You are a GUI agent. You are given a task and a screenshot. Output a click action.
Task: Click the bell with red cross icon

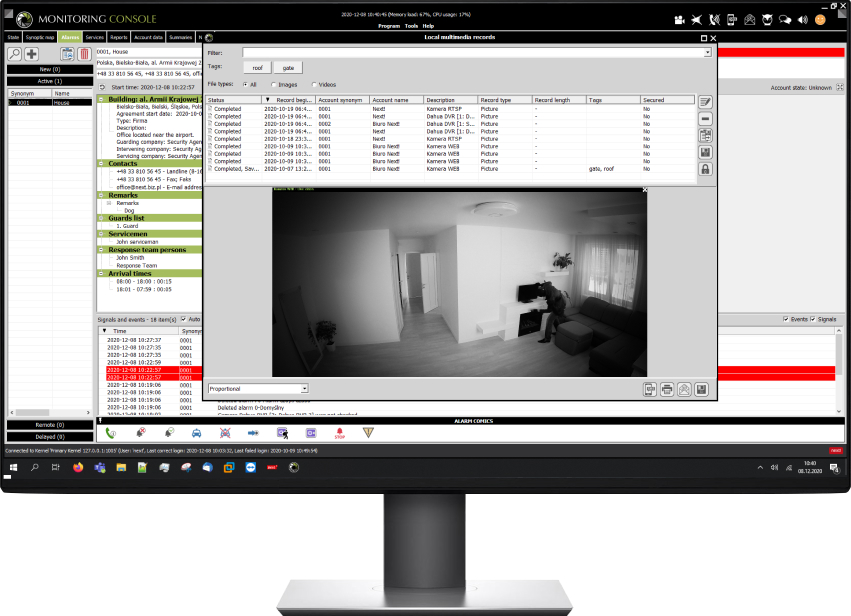141,433
